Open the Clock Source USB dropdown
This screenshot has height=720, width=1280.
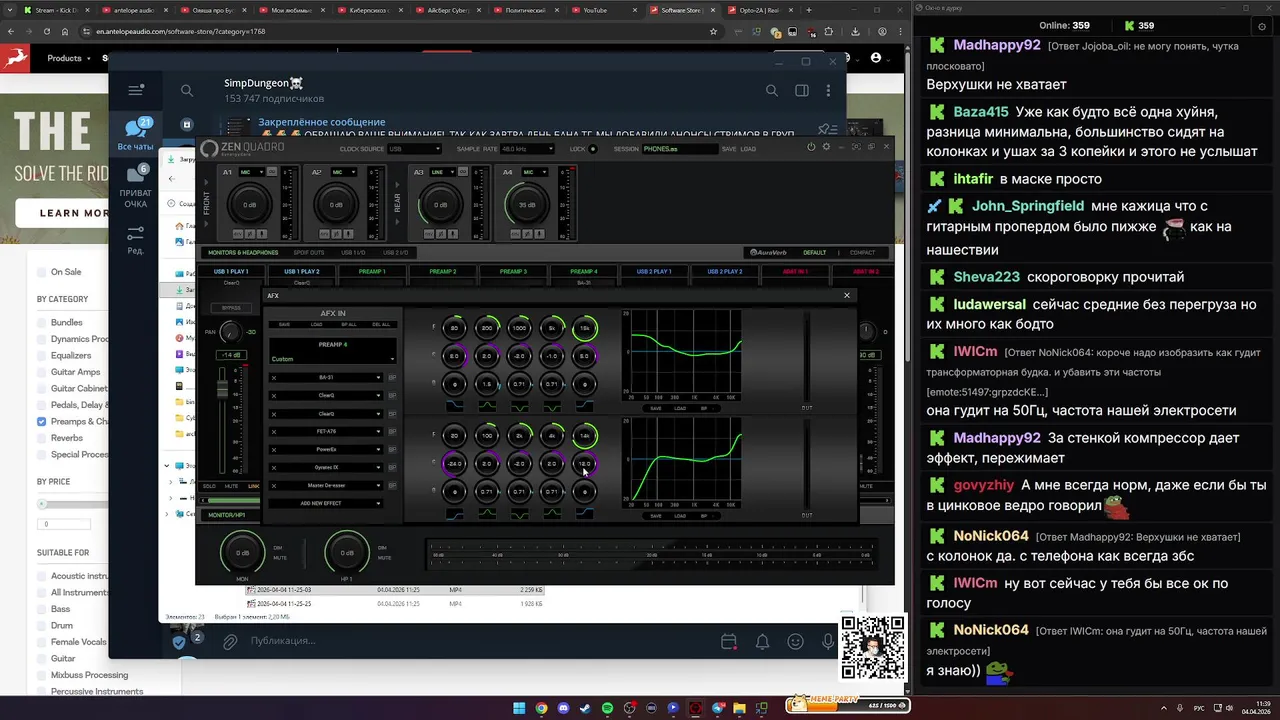coord(414,149)
